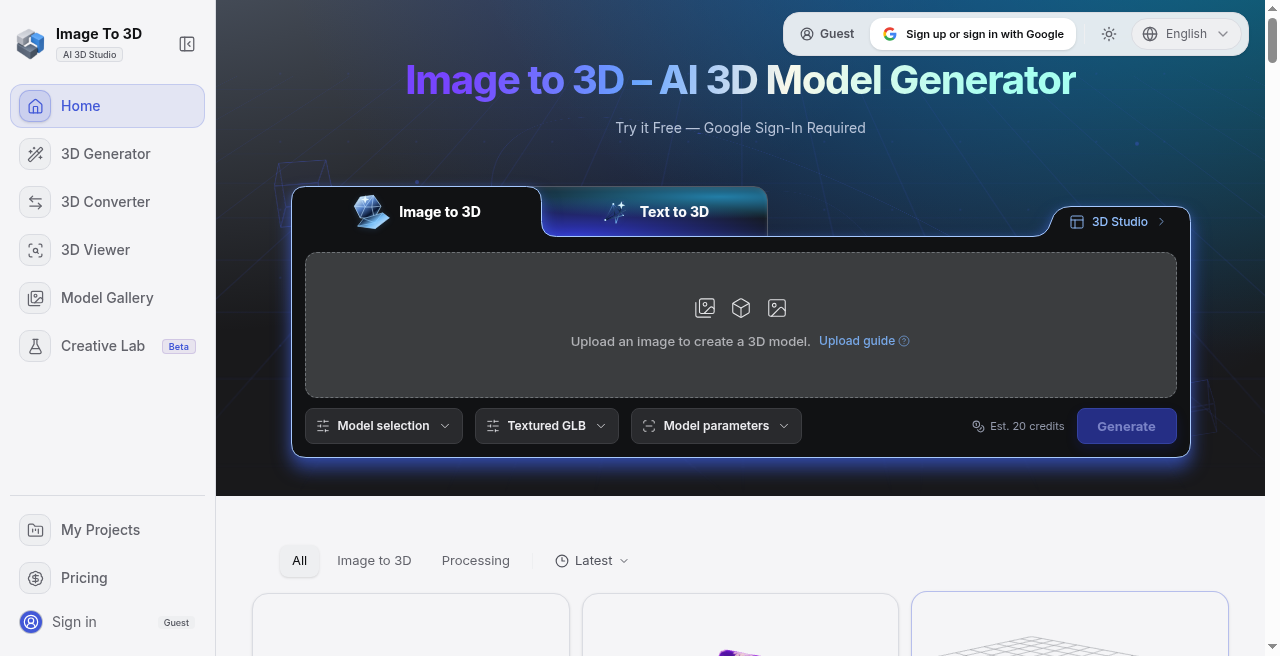Open 3D Viewer from the sidebar
This screenshot has width=1280, height=656.
tap(108, 250)
